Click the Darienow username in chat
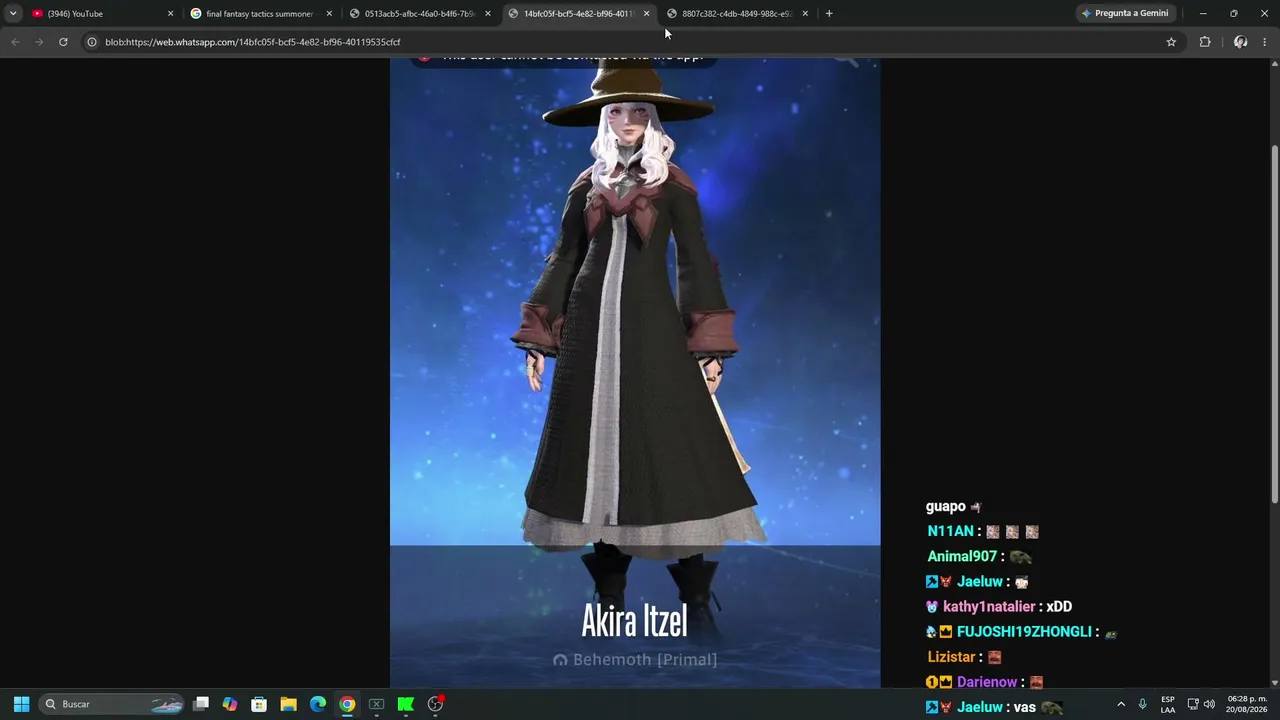The height and width of the screenshot is (720, 1280). pyautogui.click(x=987, y=682)
